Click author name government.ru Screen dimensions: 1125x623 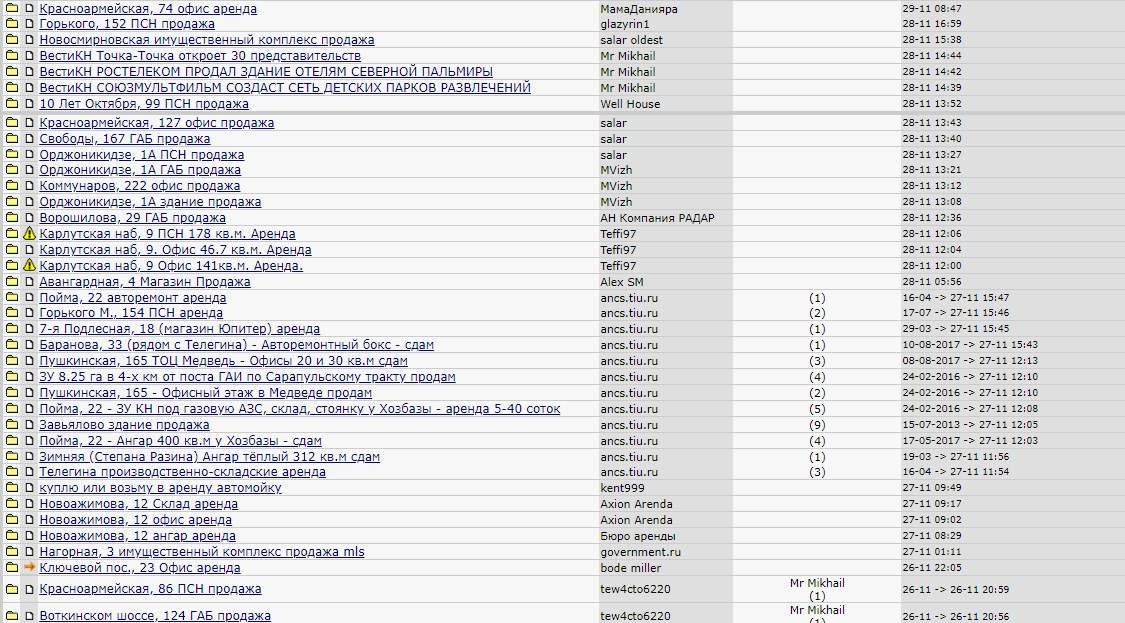click(641, 551)
